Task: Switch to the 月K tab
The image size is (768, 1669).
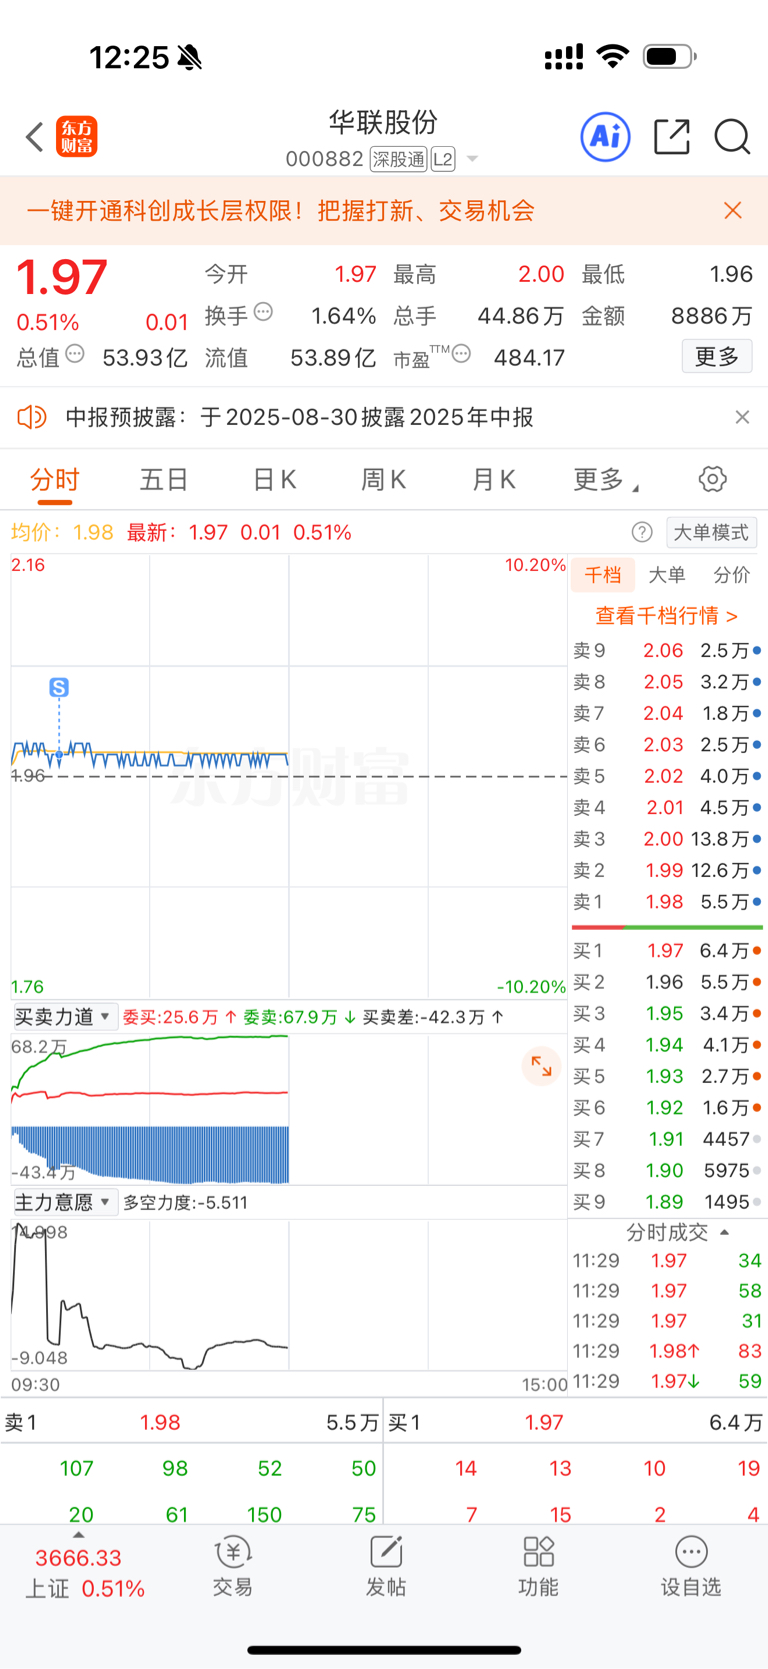Action: tap(494, 480)
